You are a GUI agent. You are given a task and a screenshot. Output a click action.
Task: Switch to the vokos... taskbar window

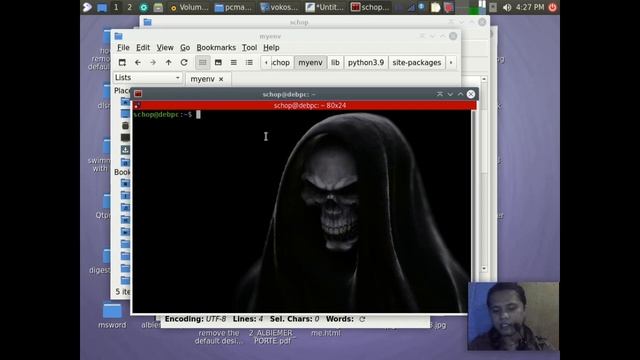280,7
